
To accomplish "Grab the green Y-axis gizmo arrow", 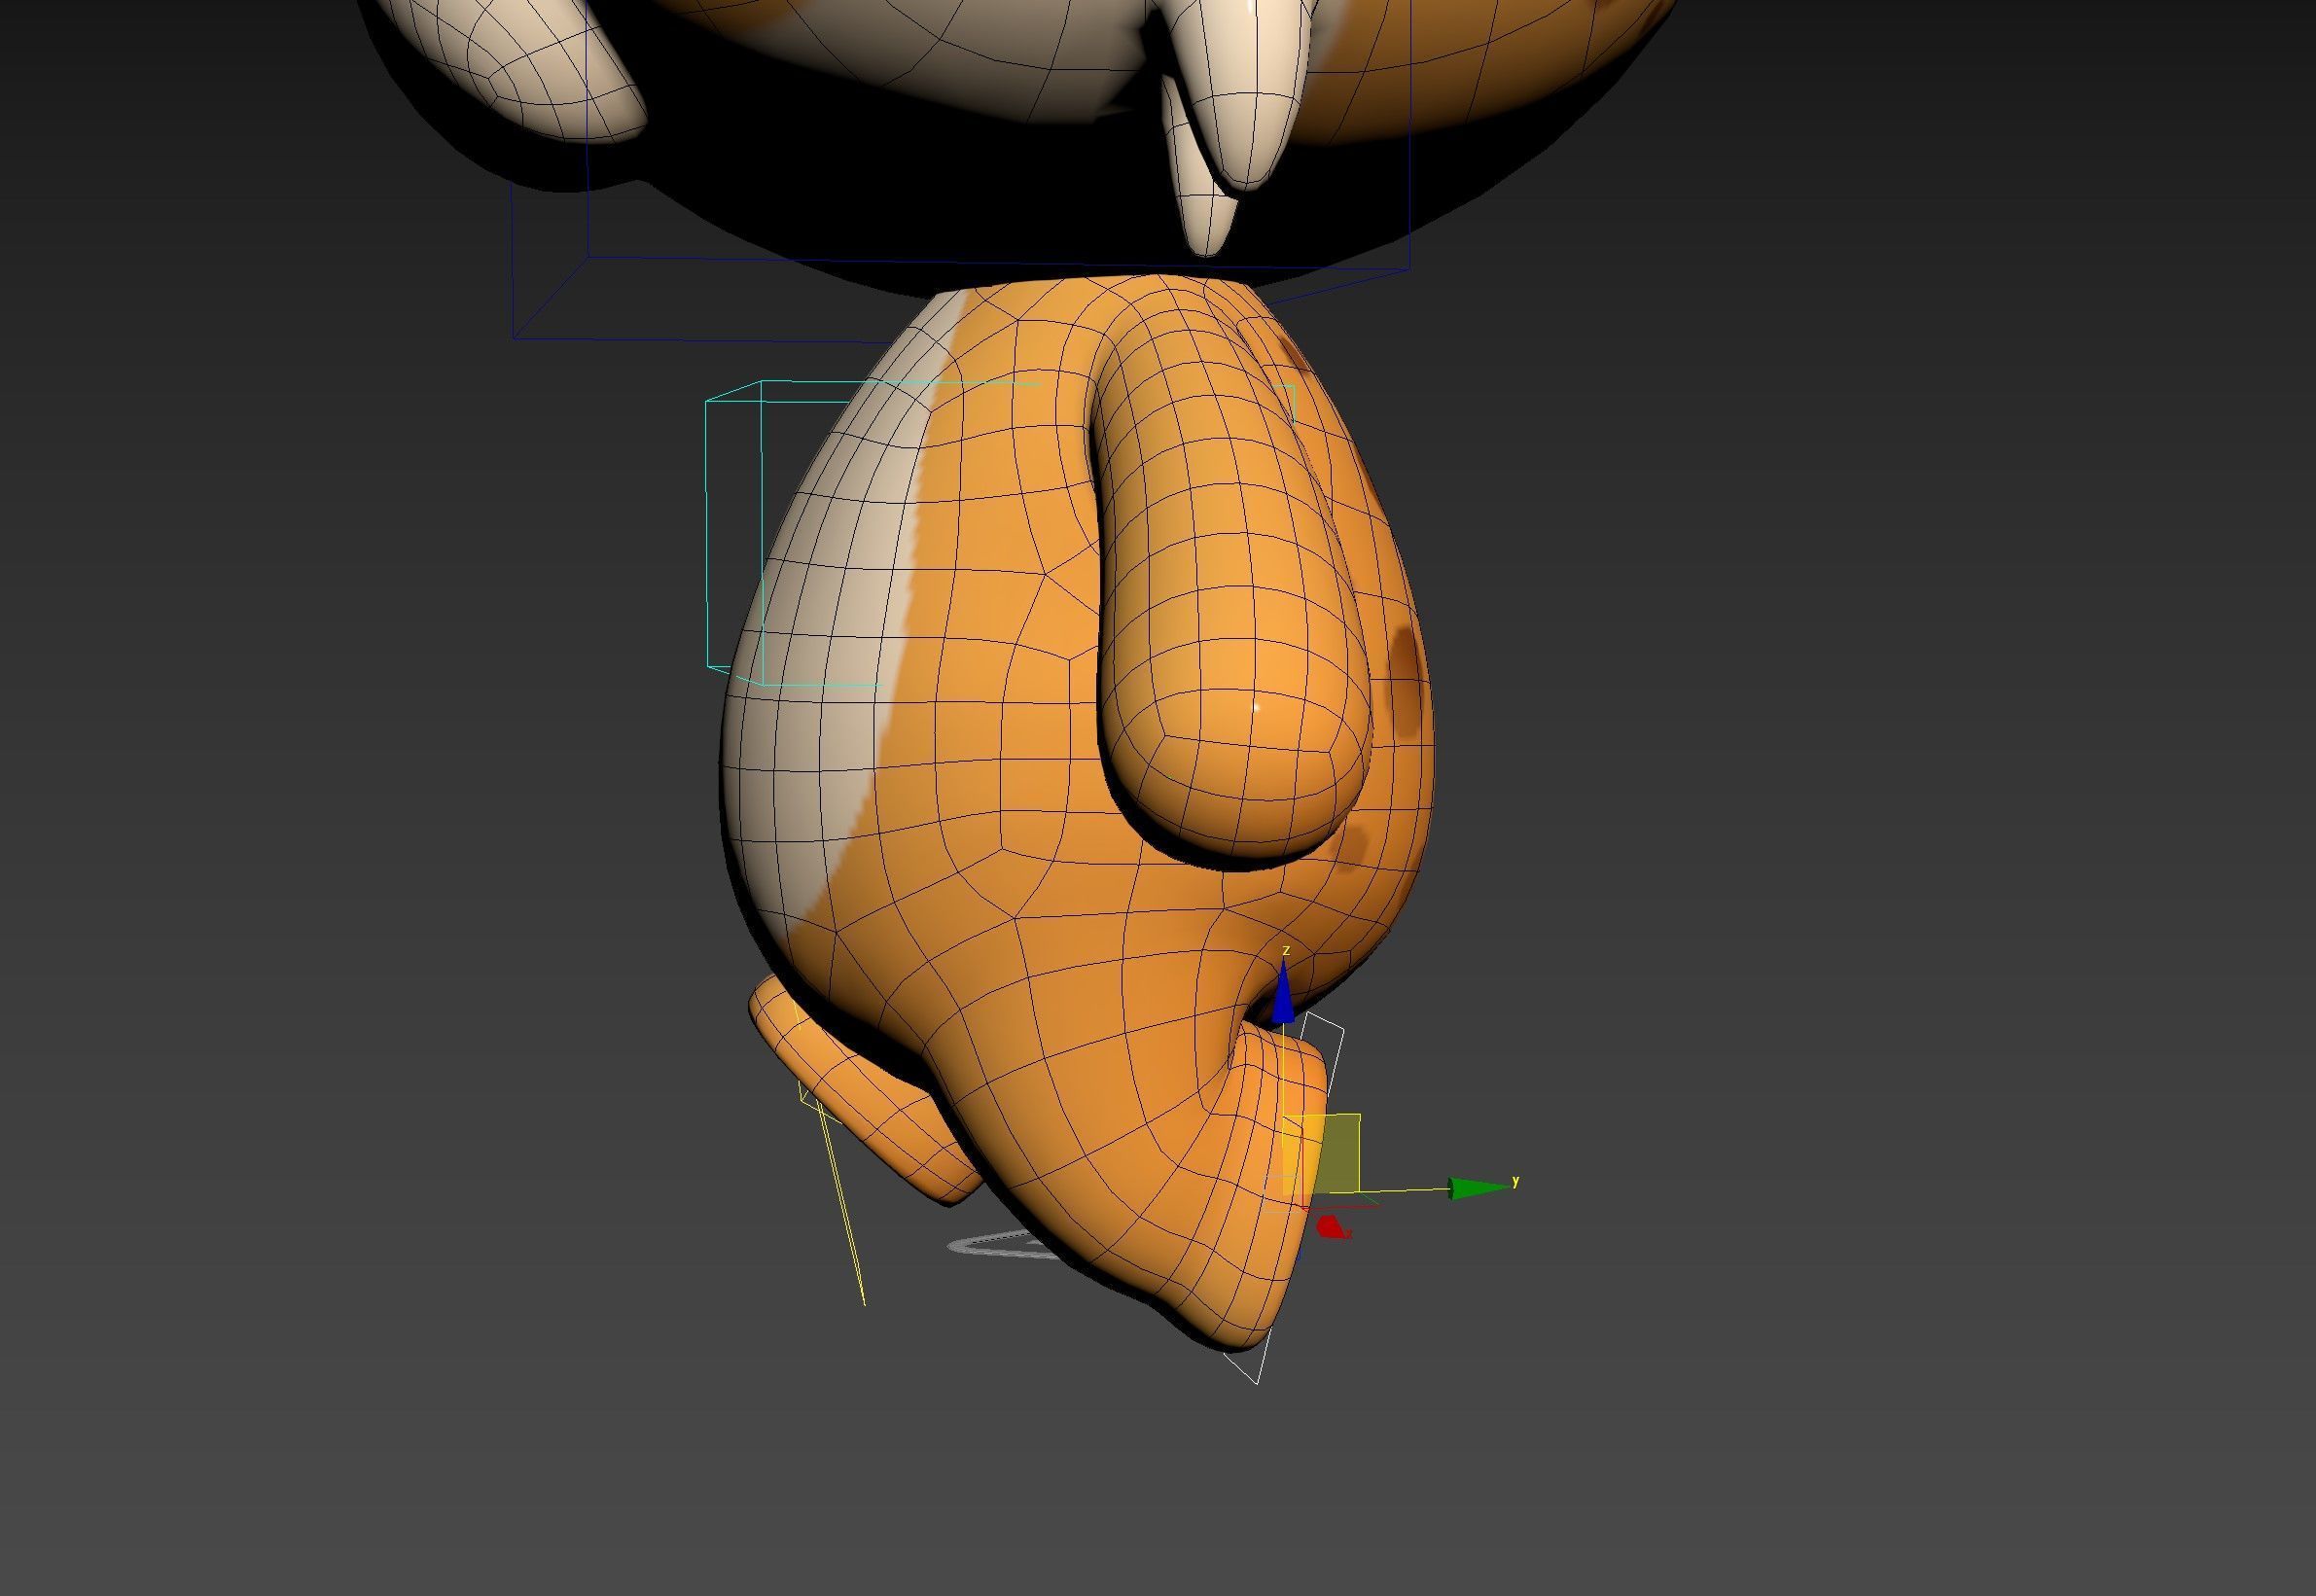I will [1480, 1188].
